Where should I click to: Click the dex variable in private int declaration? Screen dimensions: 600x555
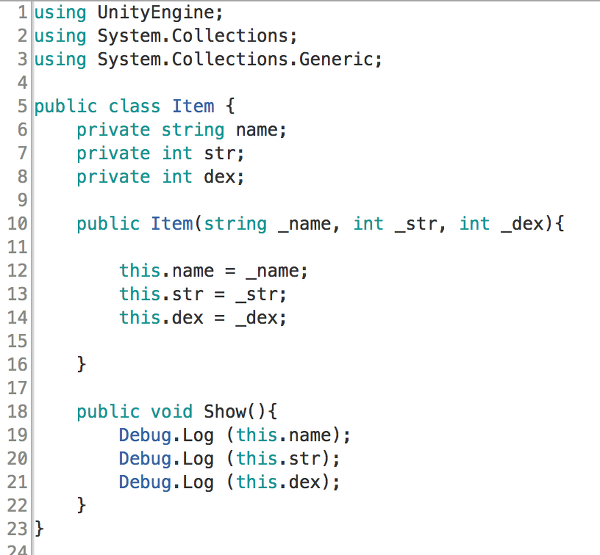tap(219, 177)
